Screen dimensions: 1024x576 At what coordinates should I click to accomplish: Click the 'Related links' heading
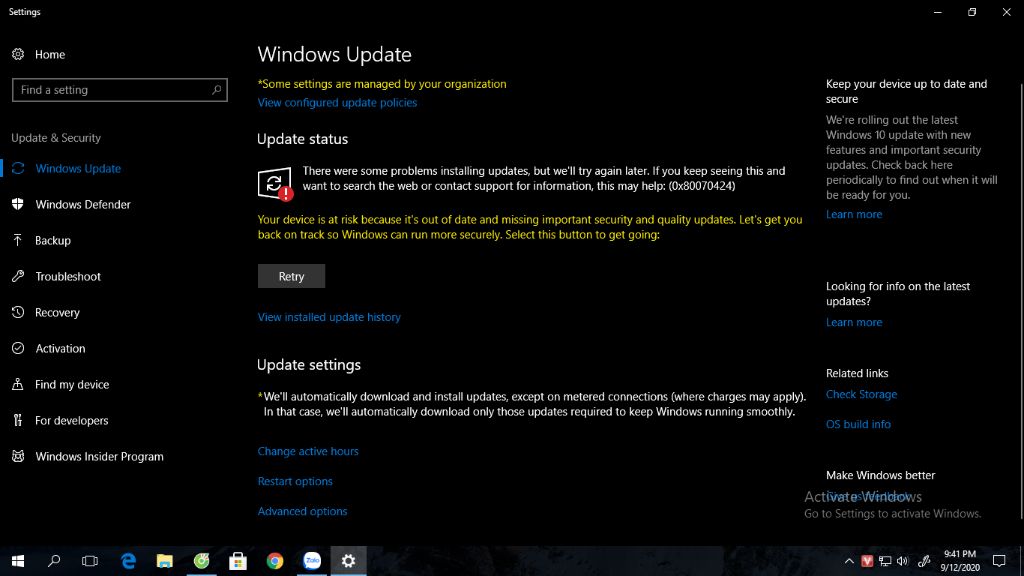(857, 373)
